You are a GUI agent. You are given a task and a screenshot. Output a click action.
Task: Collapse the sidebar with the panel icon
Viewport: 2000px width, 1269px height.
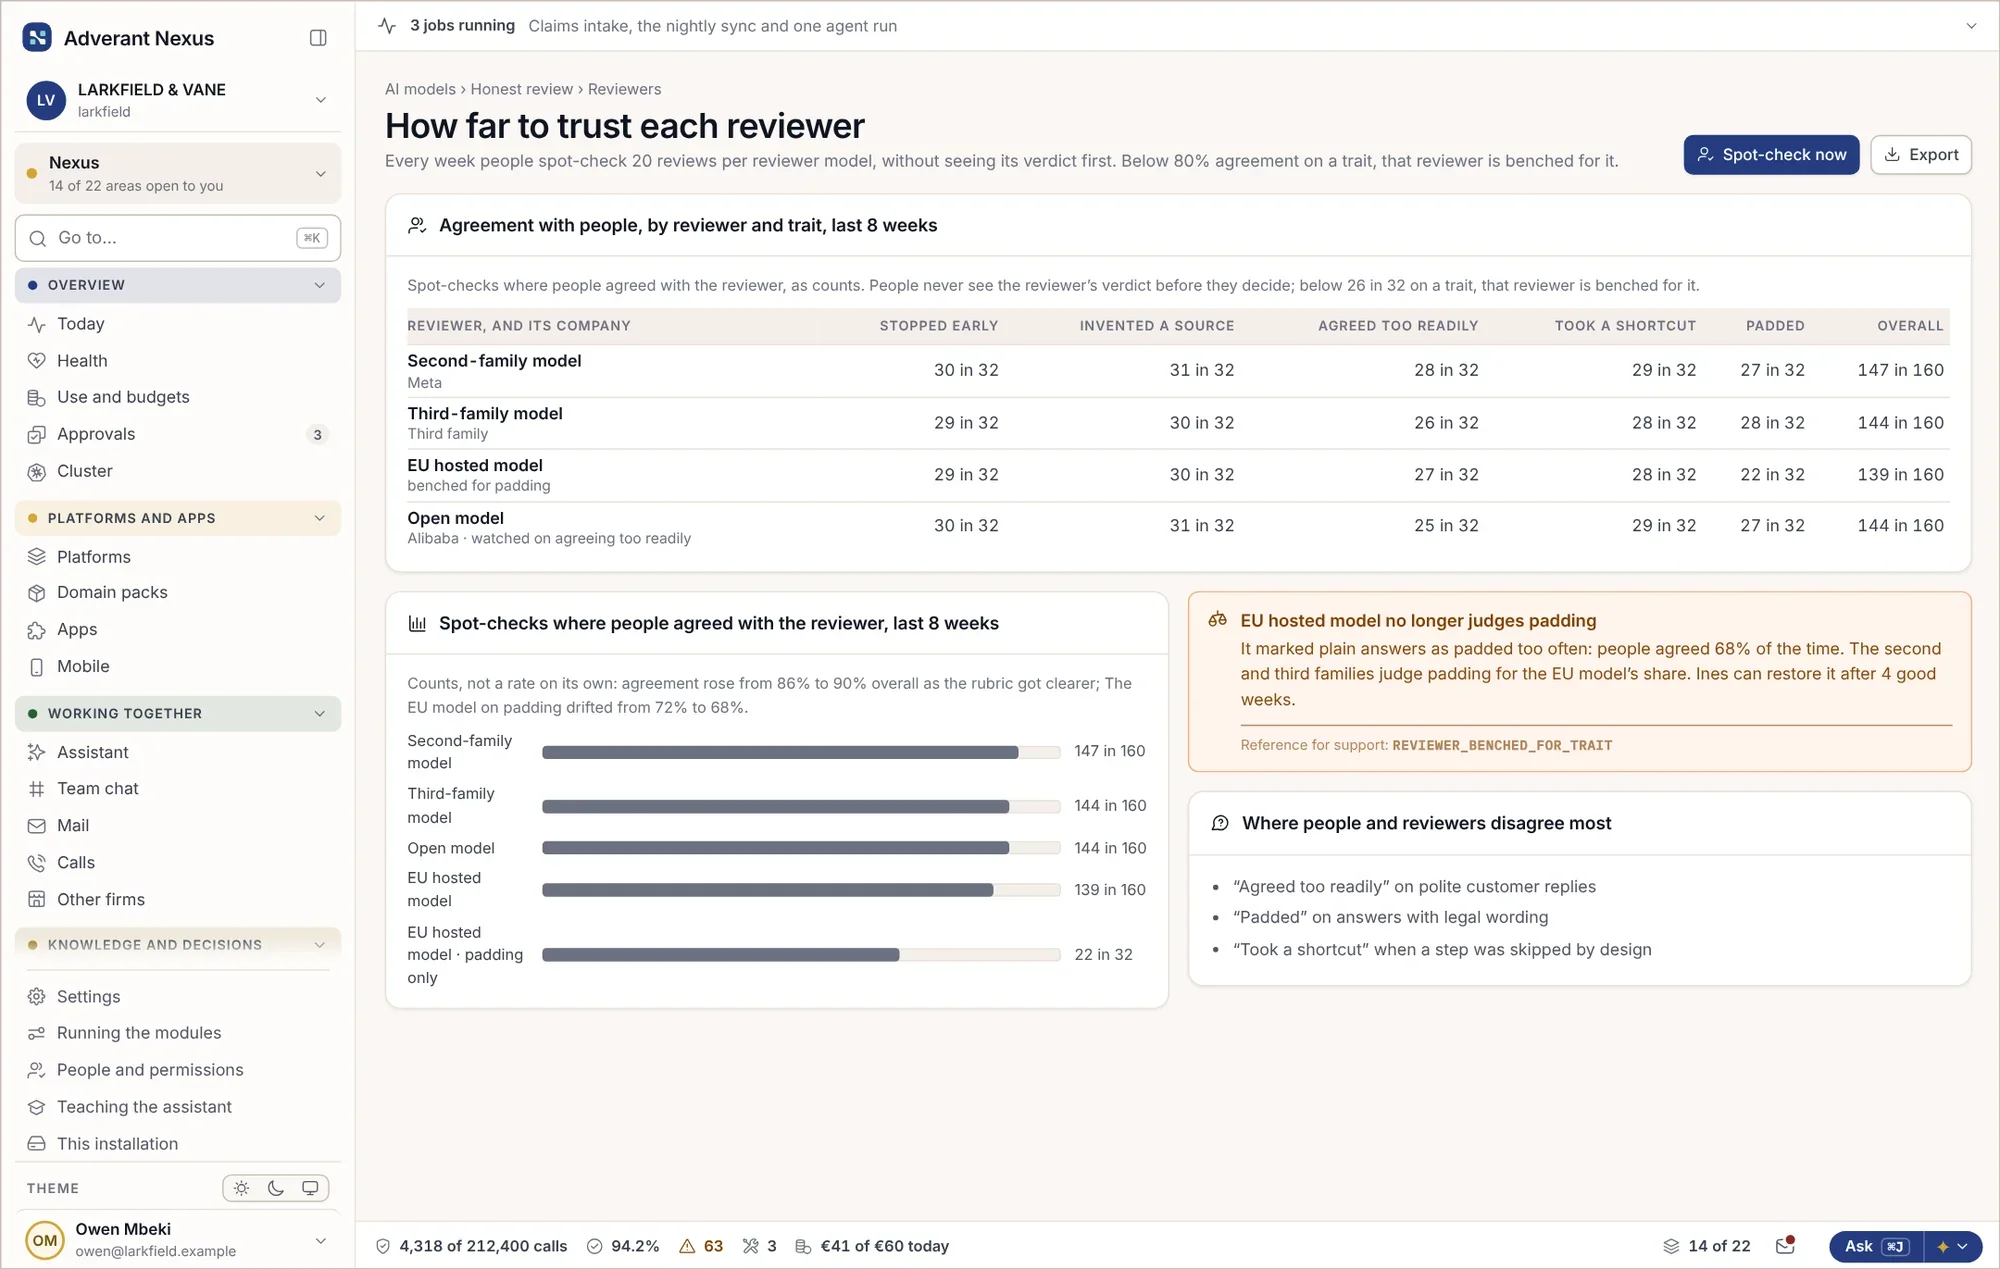[x=318, y=38]
